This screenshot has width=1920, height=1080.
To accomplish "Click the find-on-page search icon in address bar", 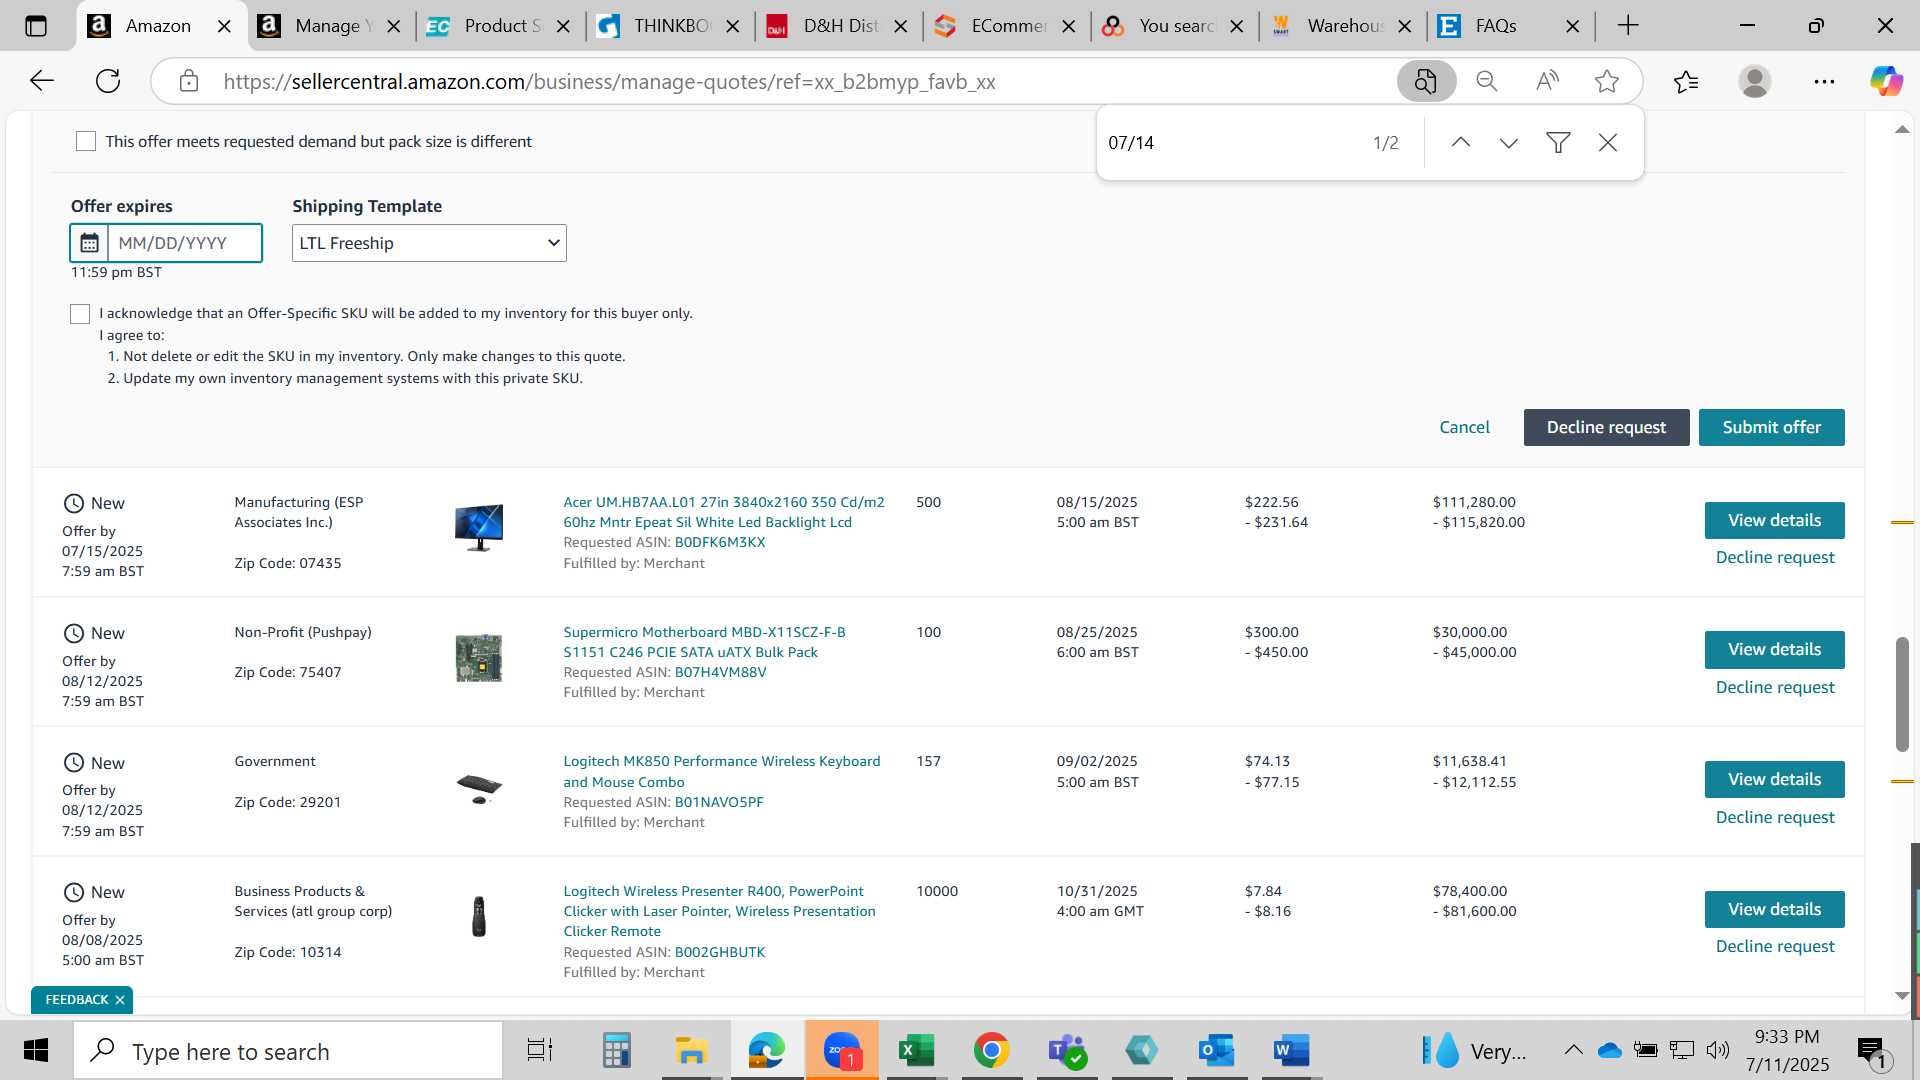I will (1426, 81).
